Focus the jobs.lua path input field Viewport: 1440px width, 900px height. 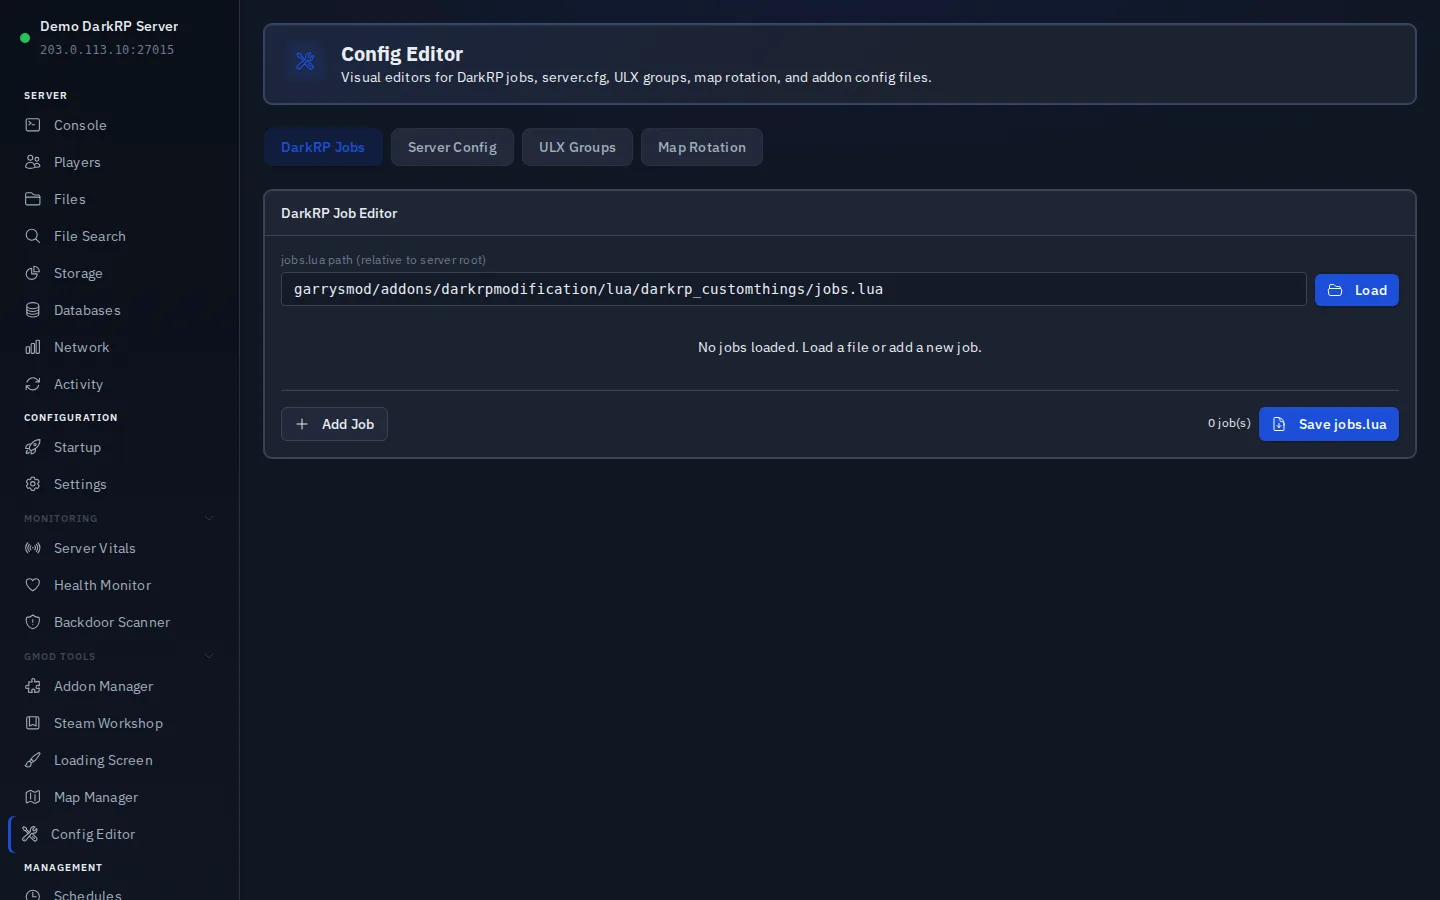pyautogui.click(x=793, y=289)
